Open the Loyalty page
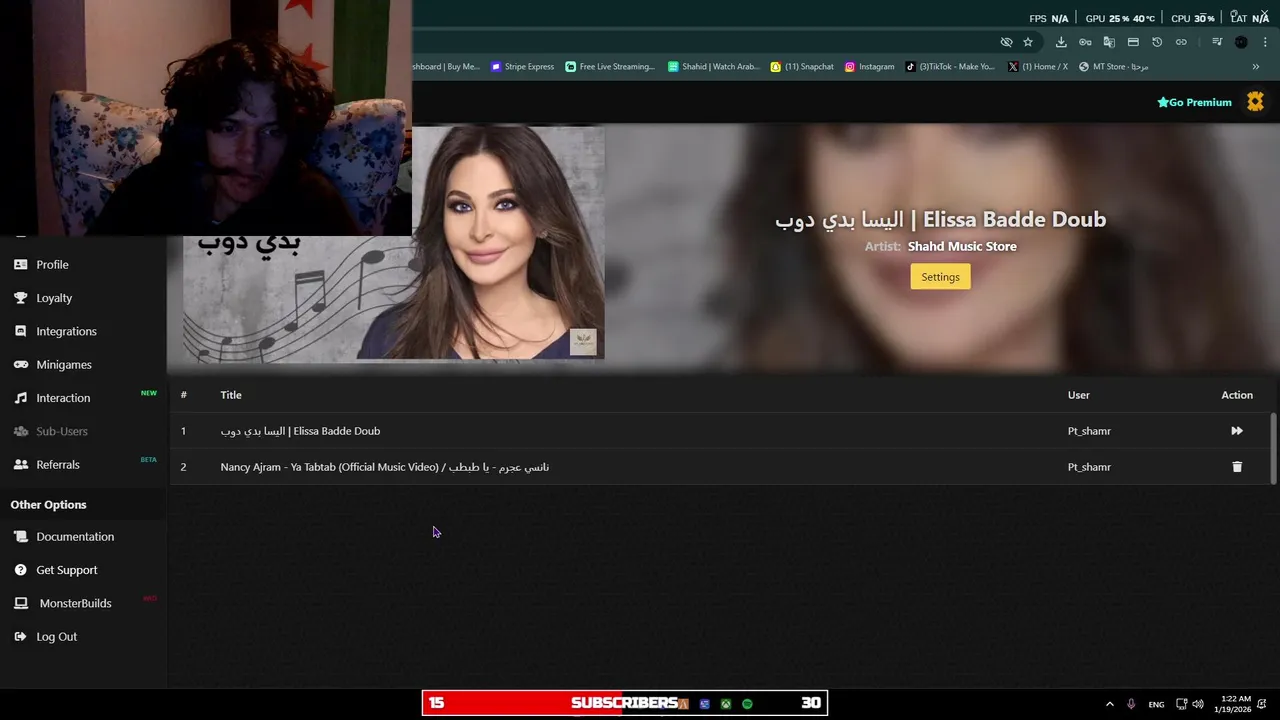The height and width of the screenshot is (720, 1280). coord(54,298)
